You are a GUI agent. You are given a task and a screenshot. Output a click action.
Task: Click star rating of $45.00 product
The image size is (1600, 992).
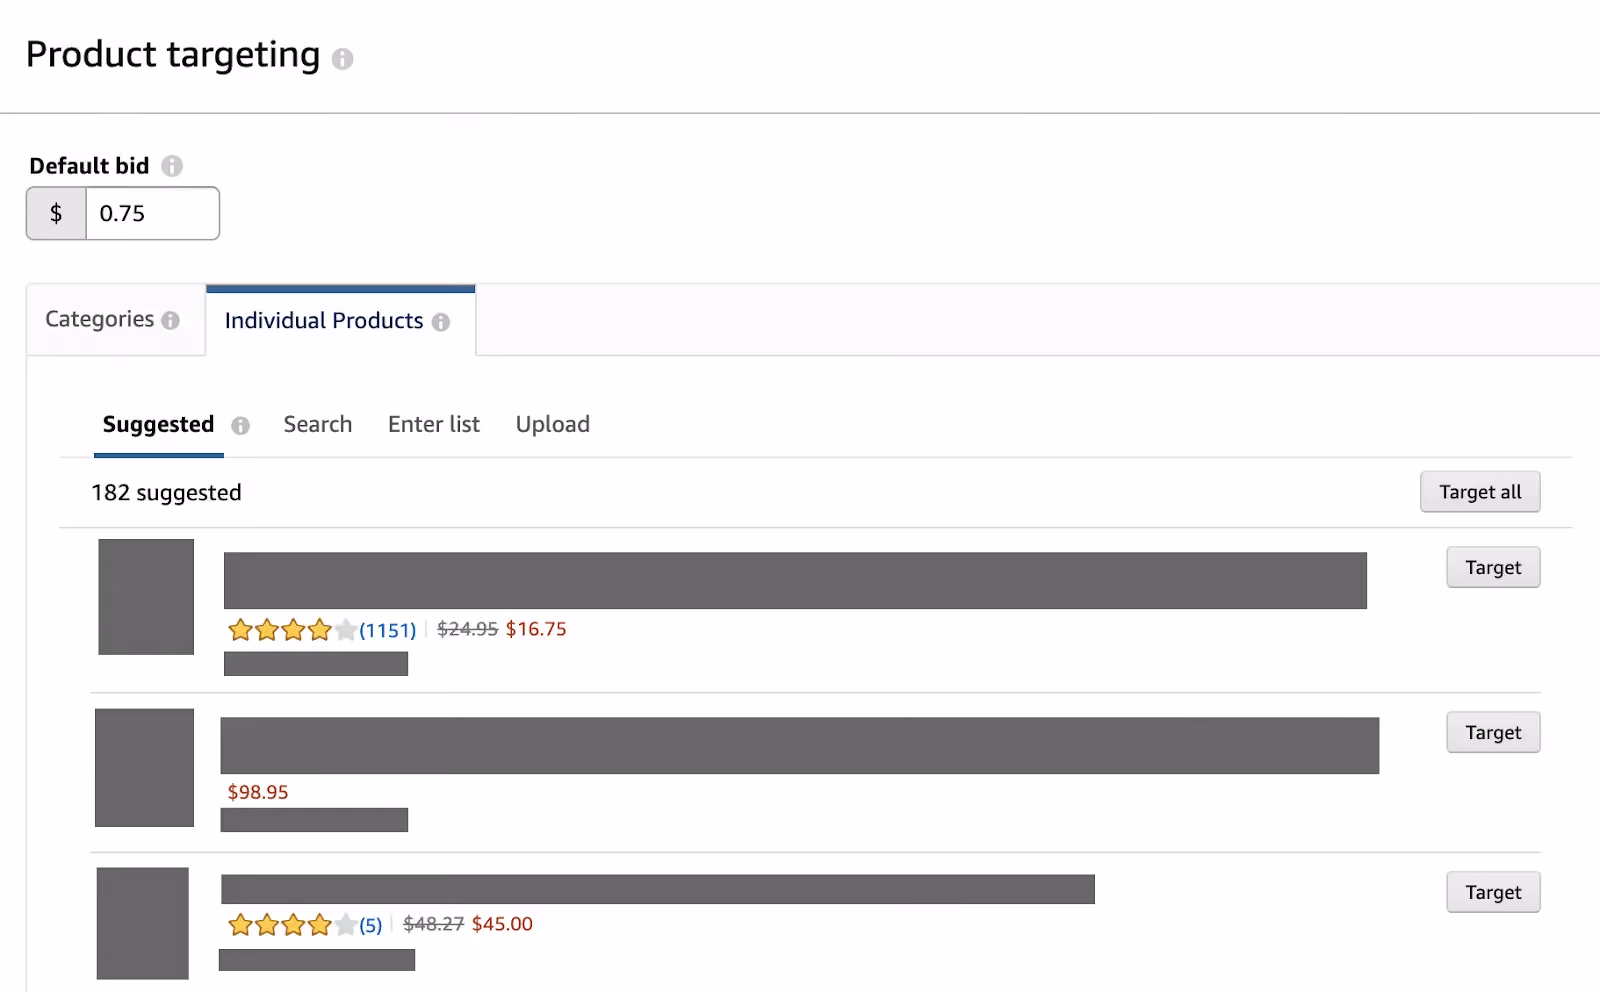[x=292, y=925]
